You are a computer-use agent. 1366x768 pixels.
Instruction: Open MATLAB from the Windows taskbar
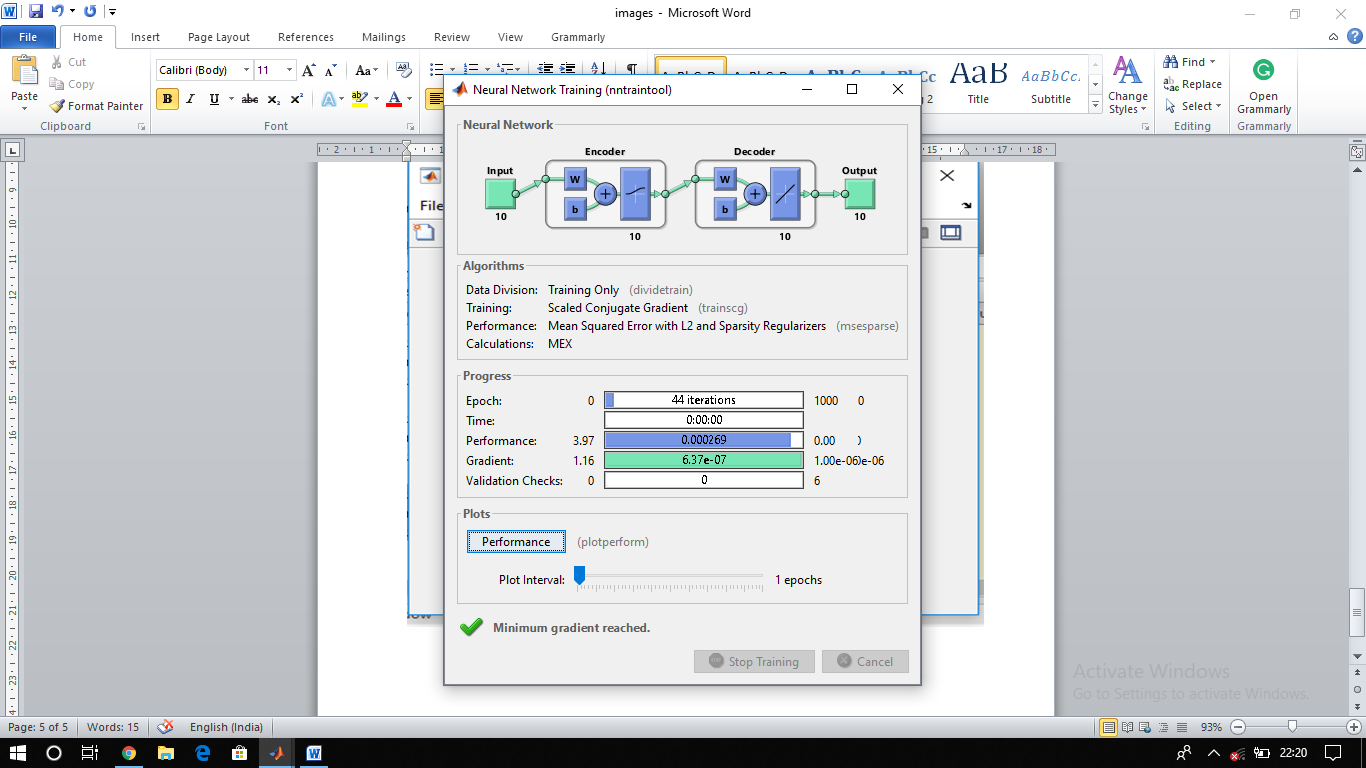click(x=277, y=753)
